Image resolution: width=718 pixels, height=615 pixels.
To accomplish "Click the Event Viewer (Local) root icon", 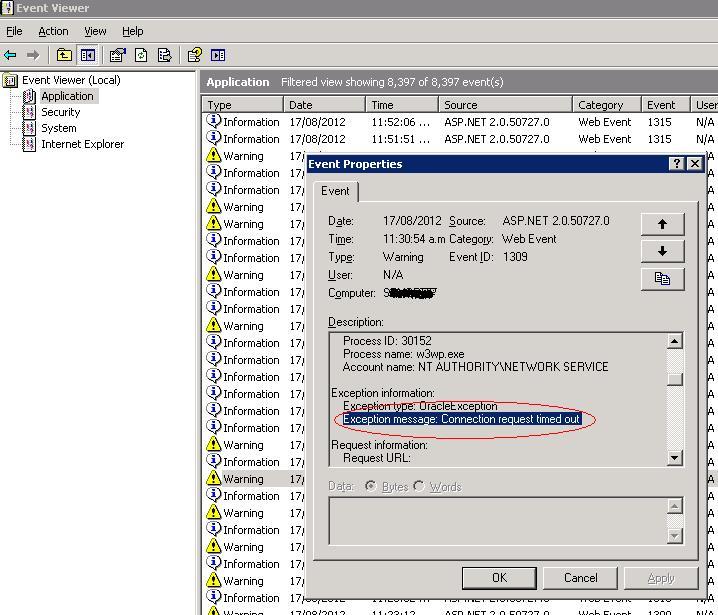I will click(10, 81).
